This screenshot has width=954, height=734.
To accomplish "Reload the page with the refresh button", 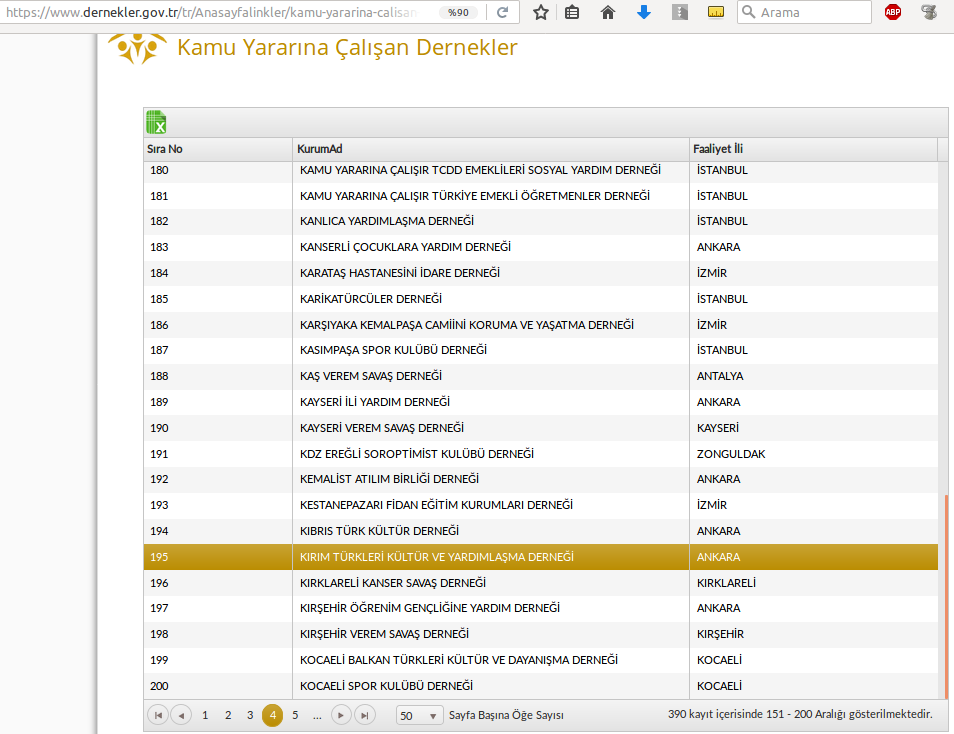I will 502,13.
